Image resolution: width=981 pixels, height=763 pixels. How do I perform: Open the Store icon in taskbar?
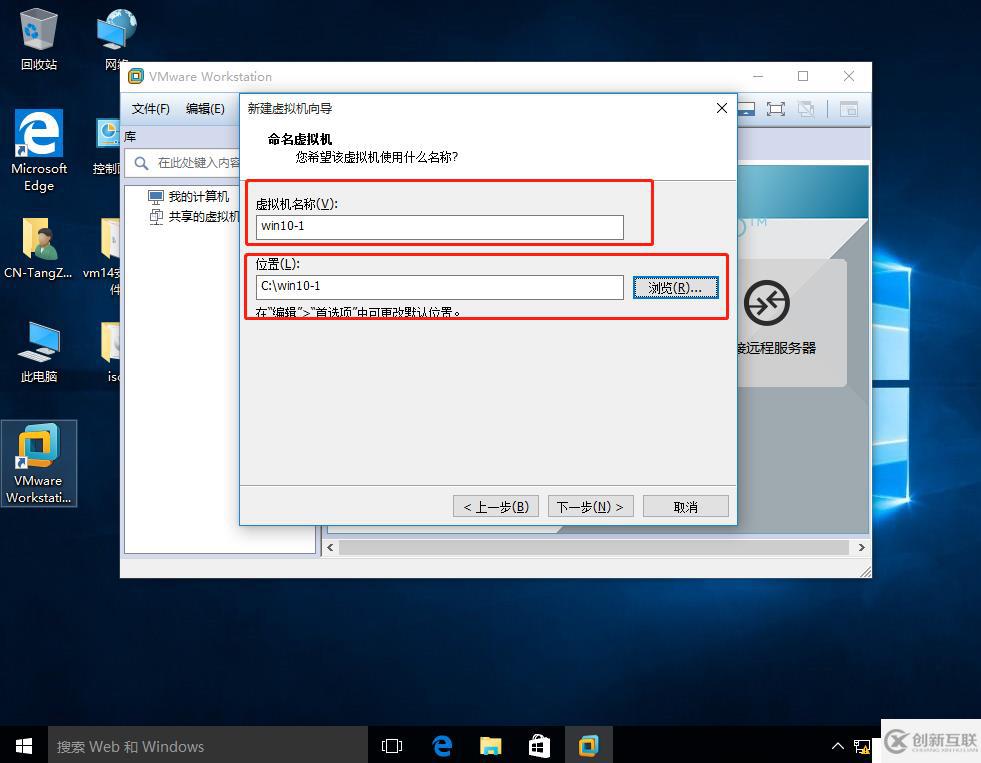pos(539,745)
